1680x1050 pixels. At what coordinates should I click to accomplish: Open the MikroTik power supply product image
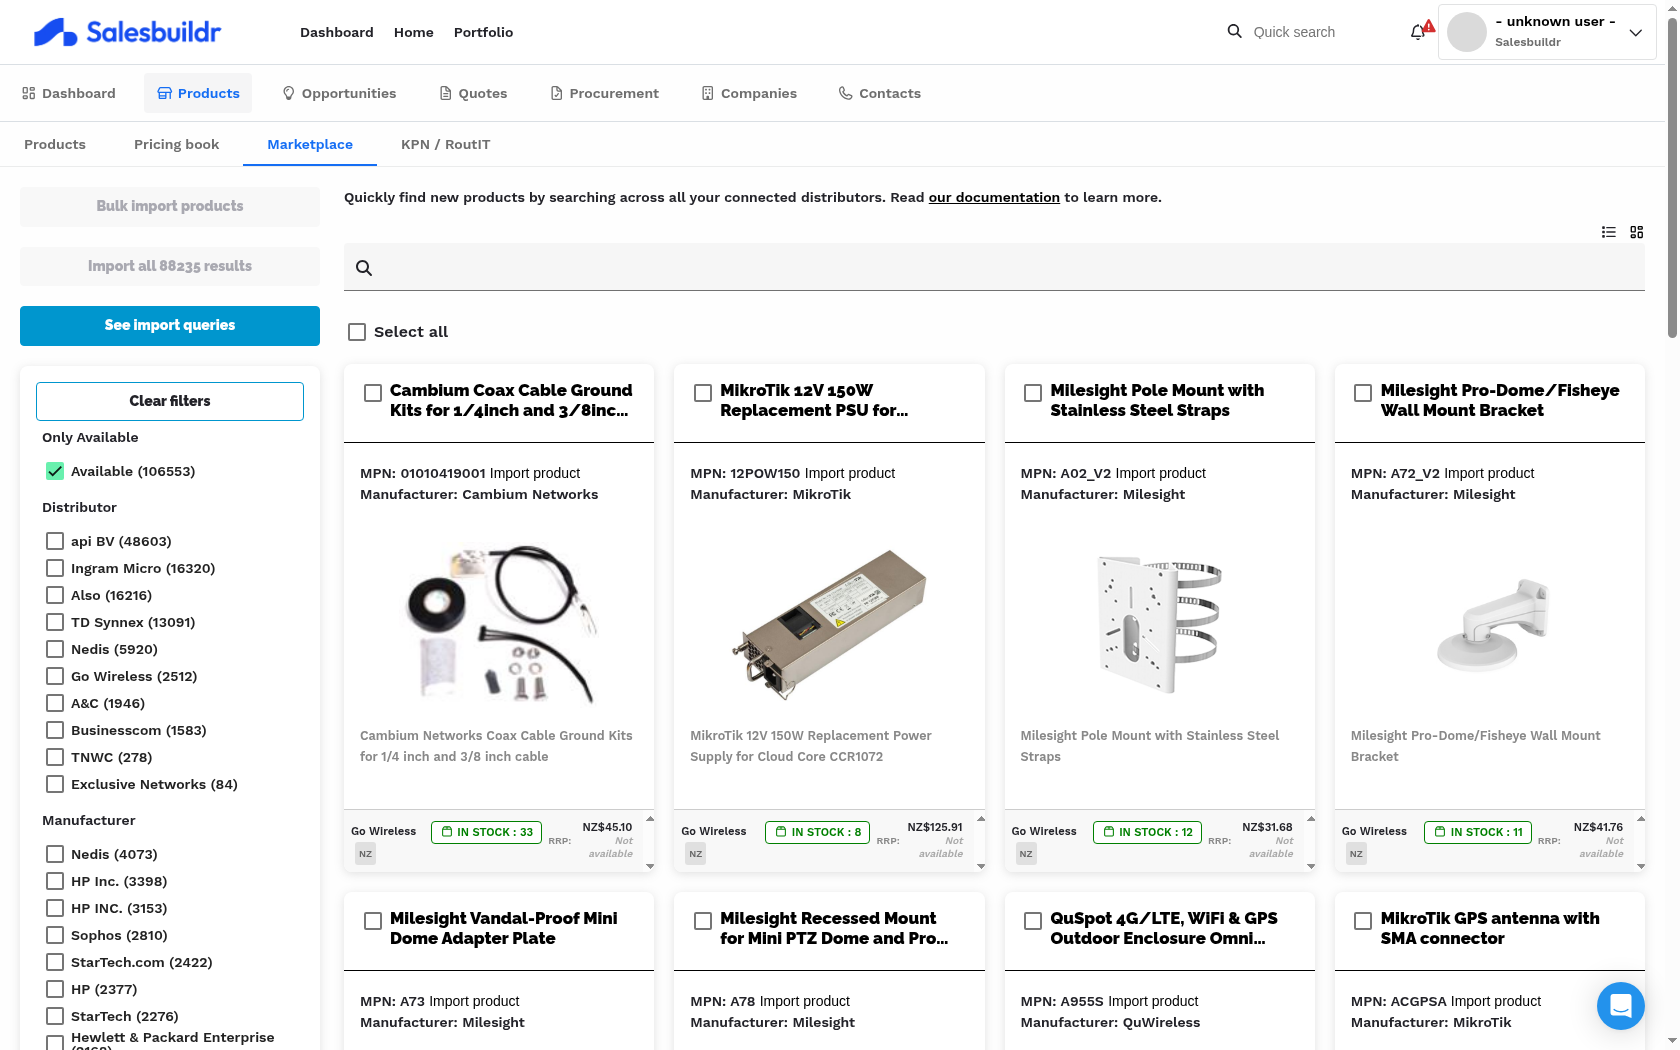[829, 624]
